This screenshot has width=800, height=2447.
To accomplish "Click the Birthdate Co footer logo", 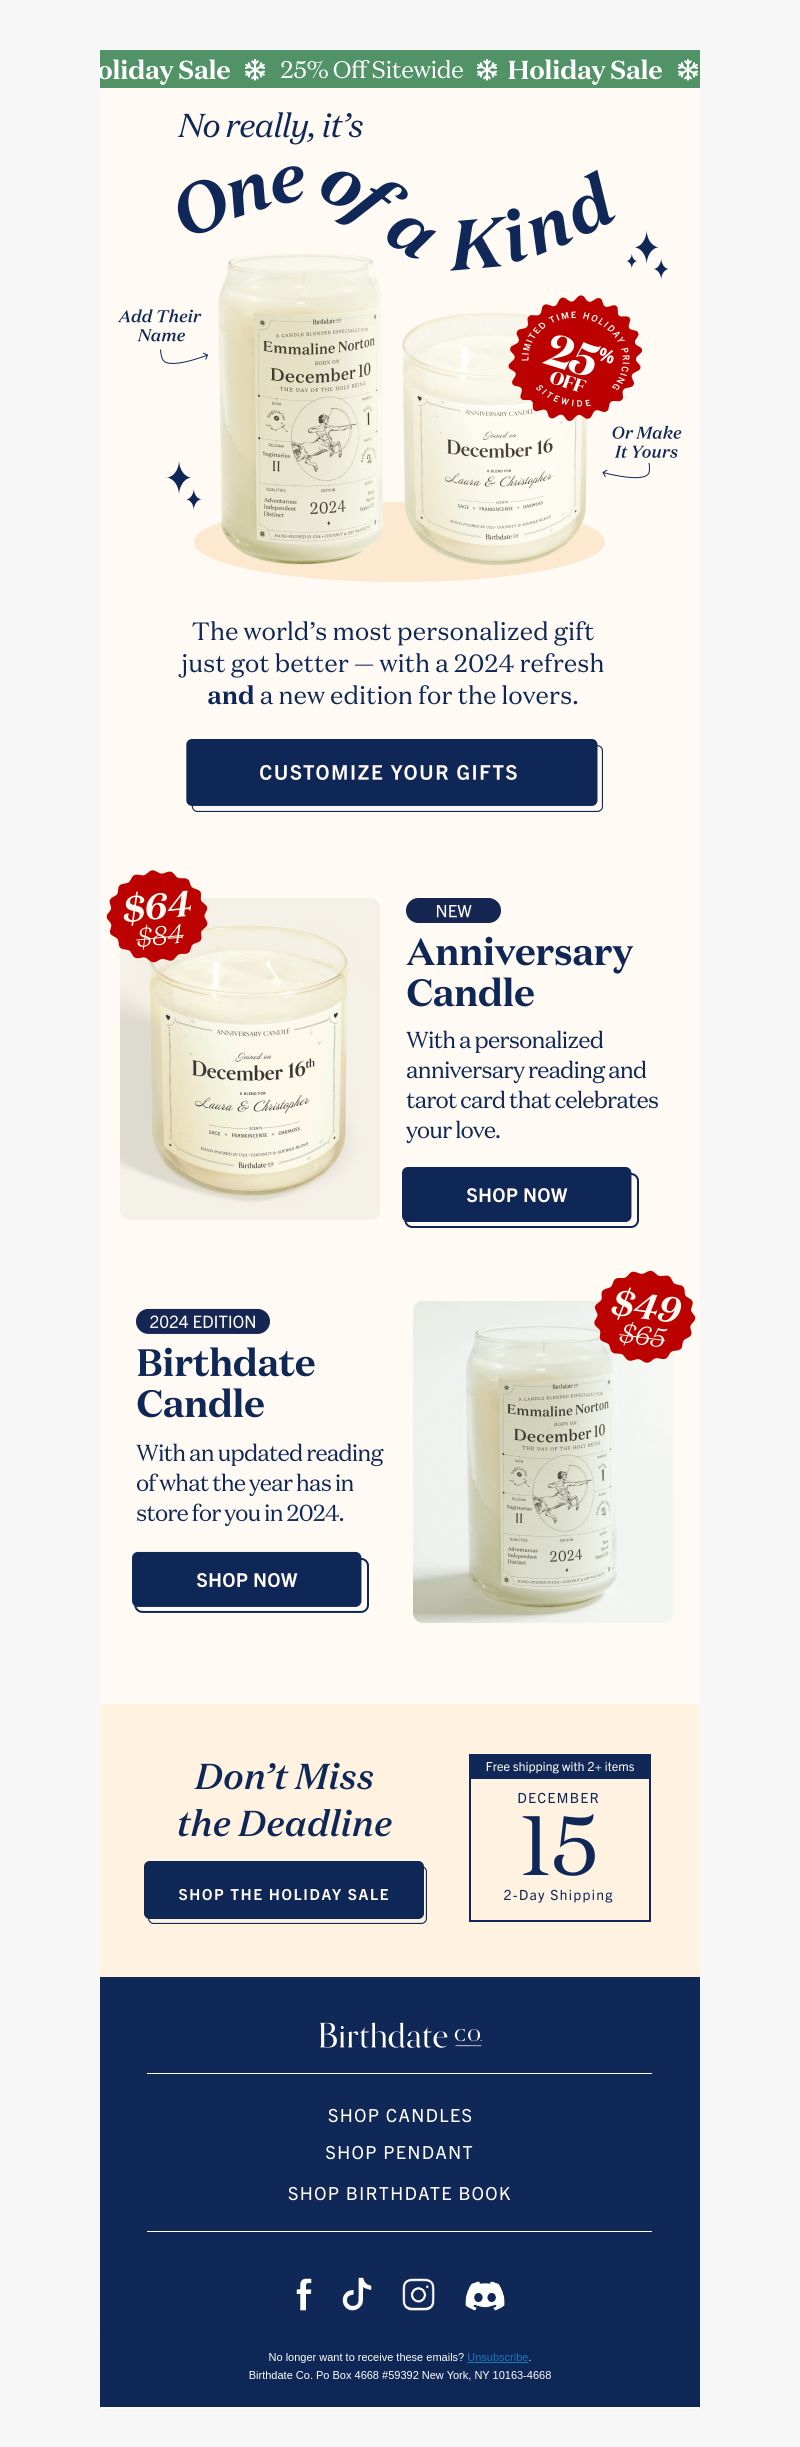I will pyautogui.click(x=400, y=2035).
